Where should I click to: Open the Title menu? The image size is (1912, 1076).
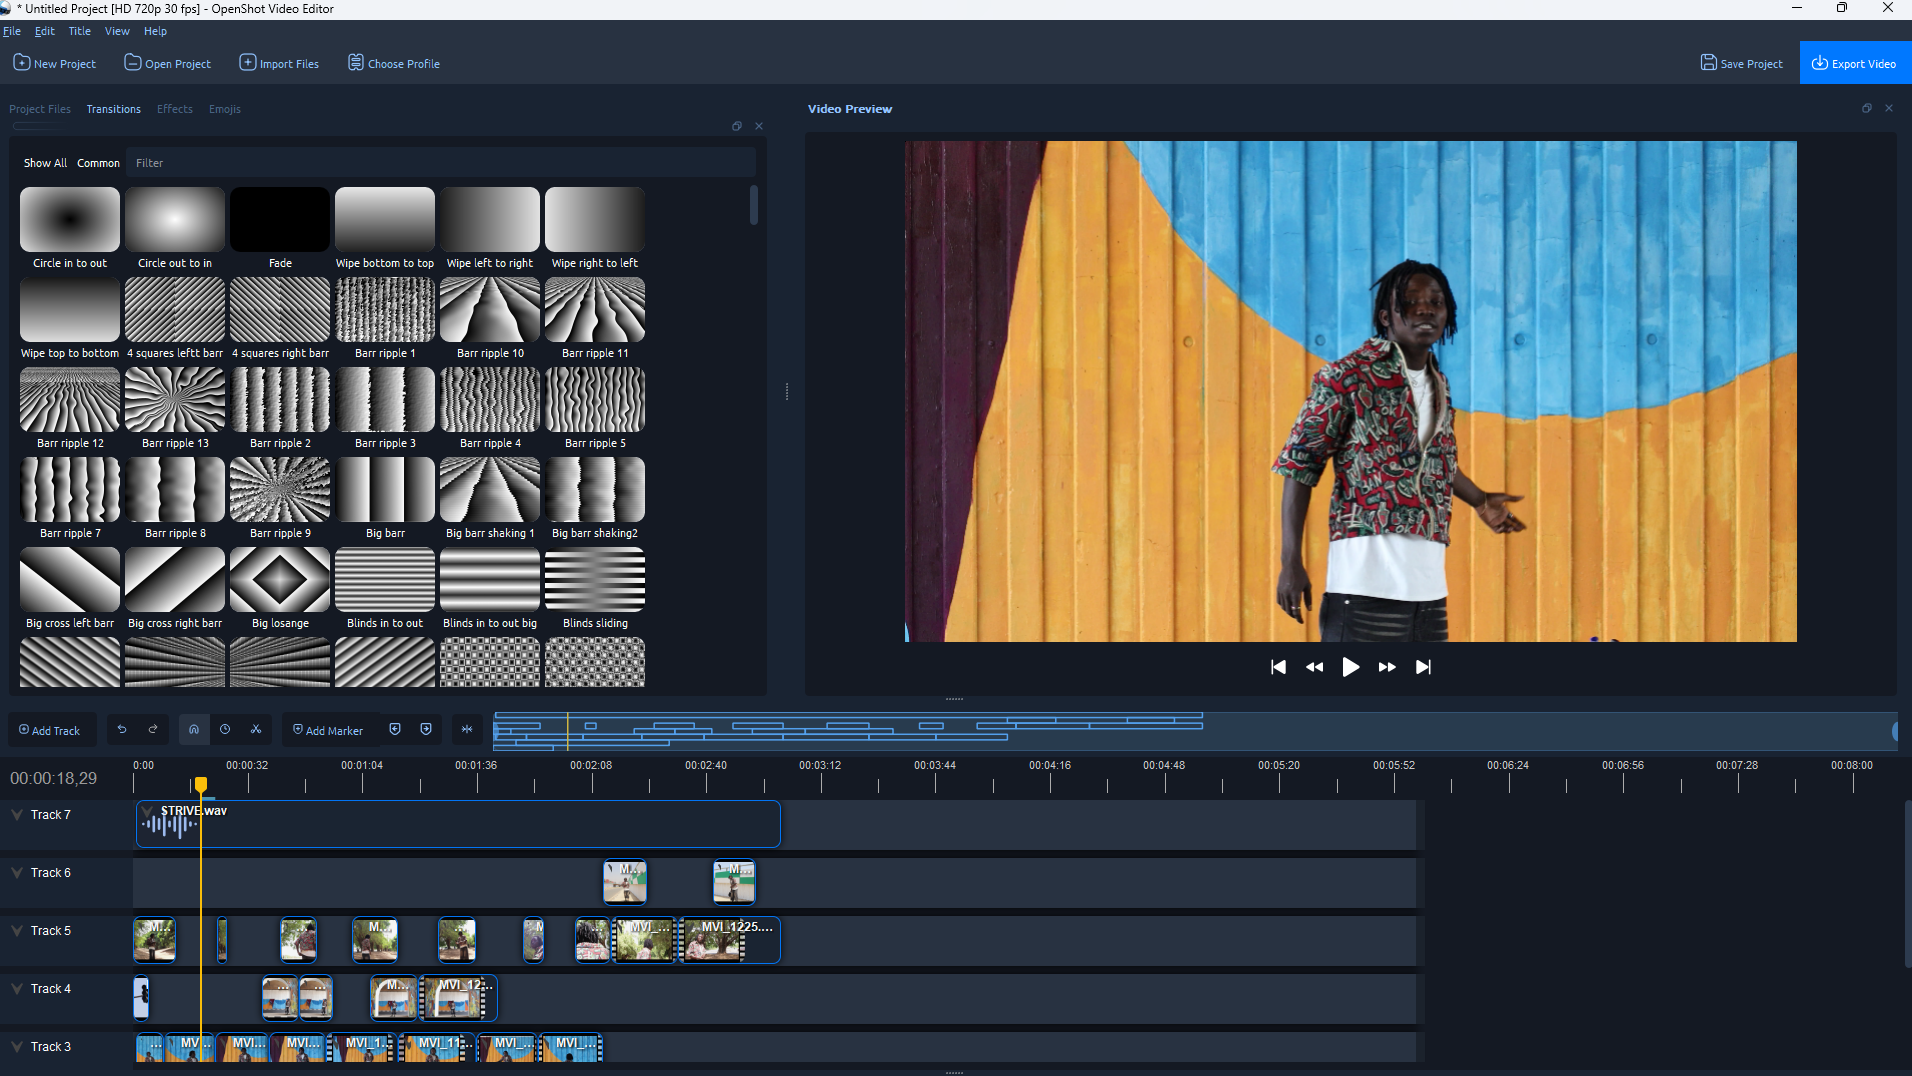pyautogui.click(x=79, y=31)
